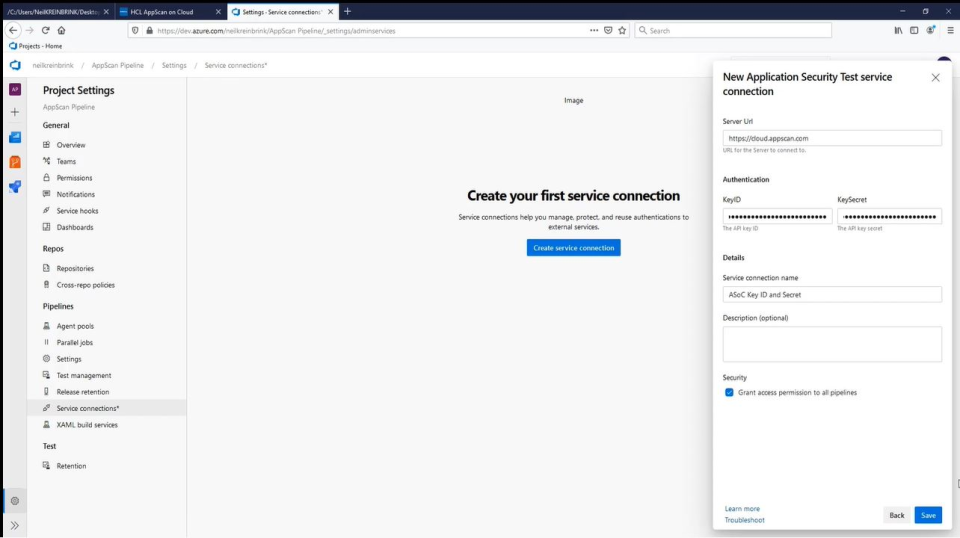Click the KeySecret field
The image size is (960, 538).
coord(890,216)
